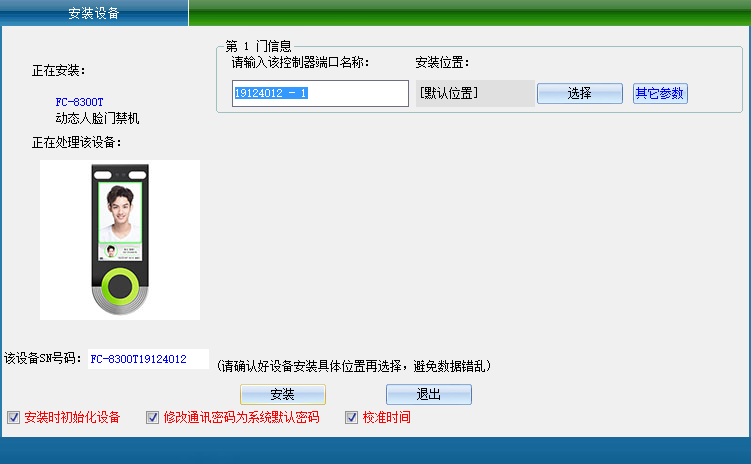Screen dimensions: 751x464
Task: Switch to the 安装设备 tab
Action: [x=93, y=13]
